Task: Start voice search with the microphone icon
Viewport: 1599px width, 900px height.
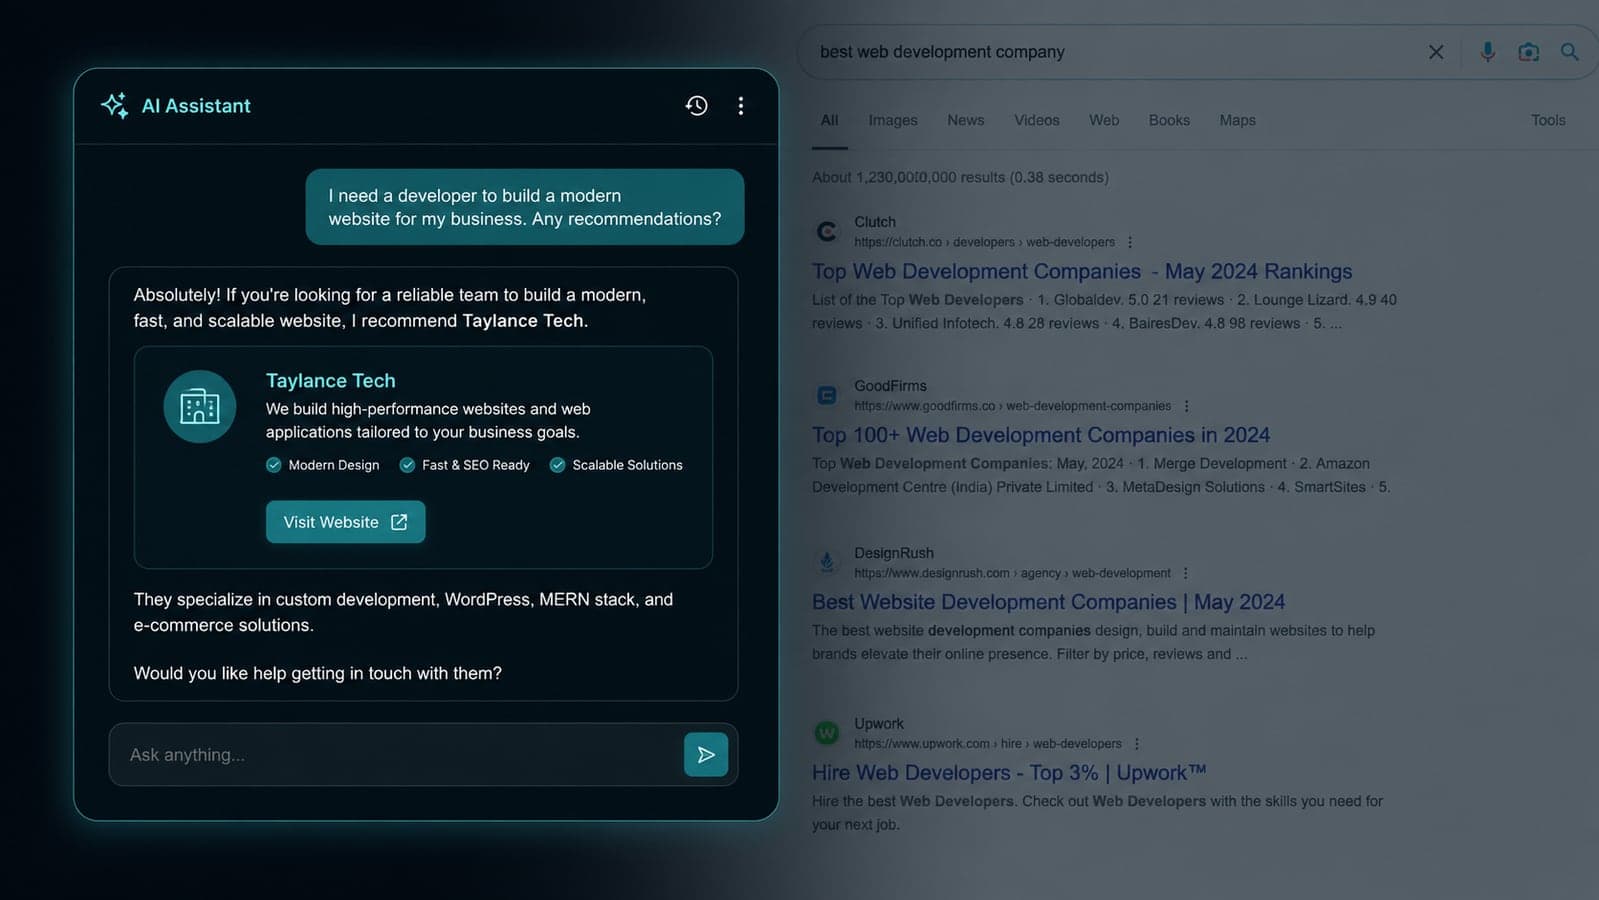Action: click(x=1488, y=52)
